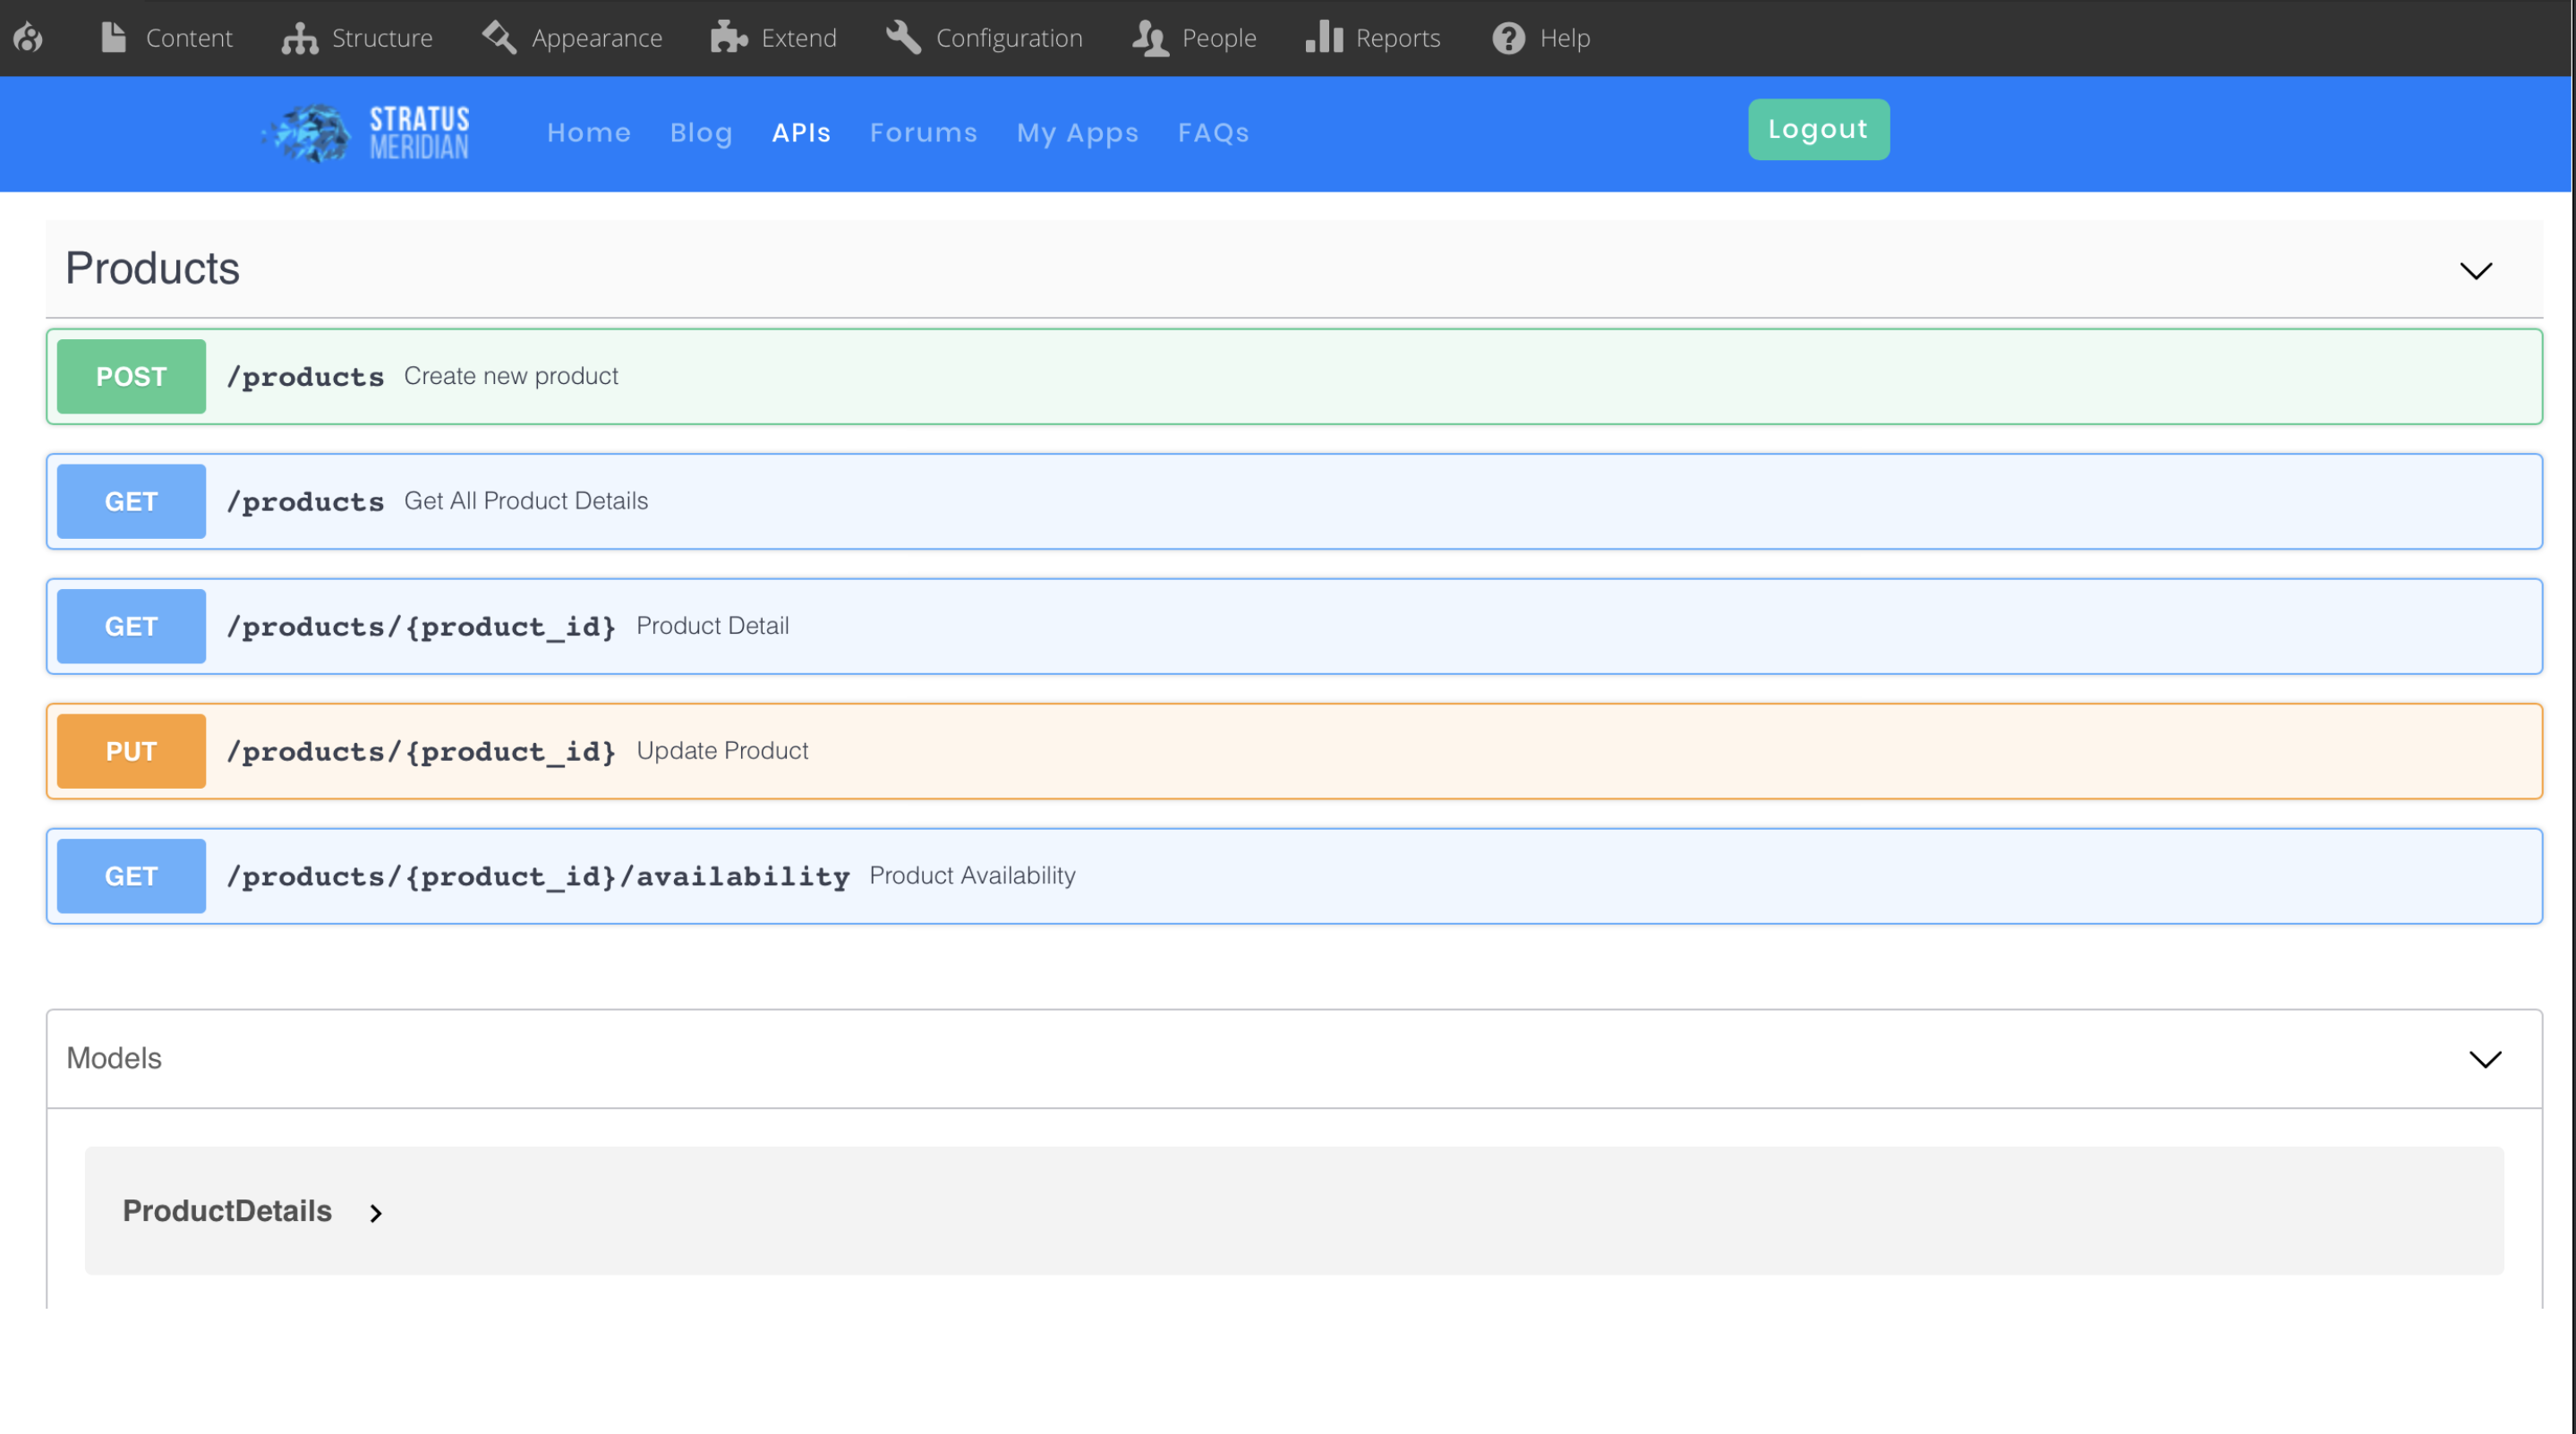Open the APIs navigation tab

click(x=801, y=133)
